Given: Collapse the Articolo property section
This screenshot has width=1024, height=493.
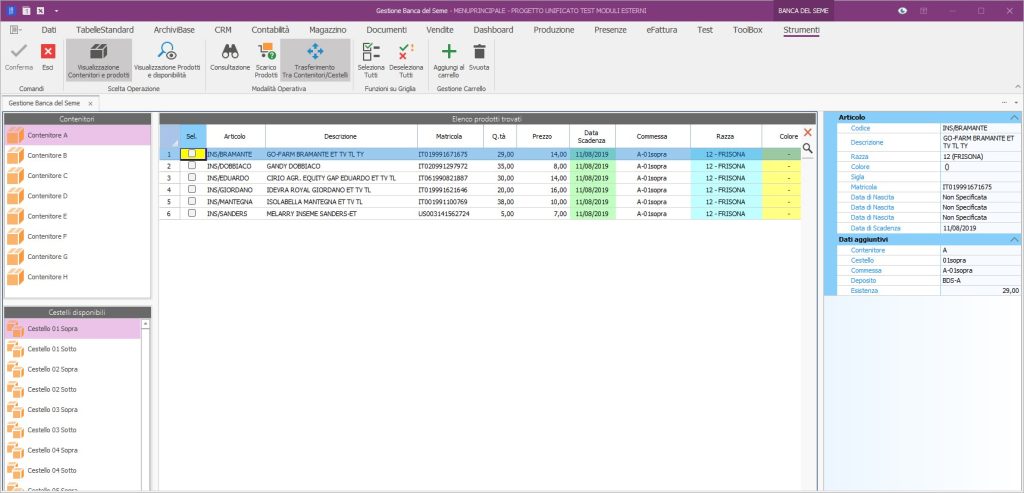Looking at the screenshot, I should (x=1014, y=118).
